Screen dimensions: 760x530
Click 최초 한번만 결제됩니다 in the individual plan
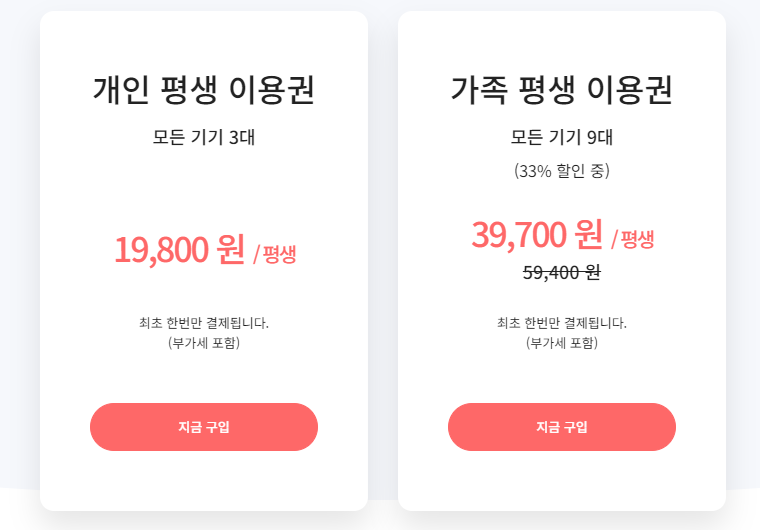click(204, 323)
